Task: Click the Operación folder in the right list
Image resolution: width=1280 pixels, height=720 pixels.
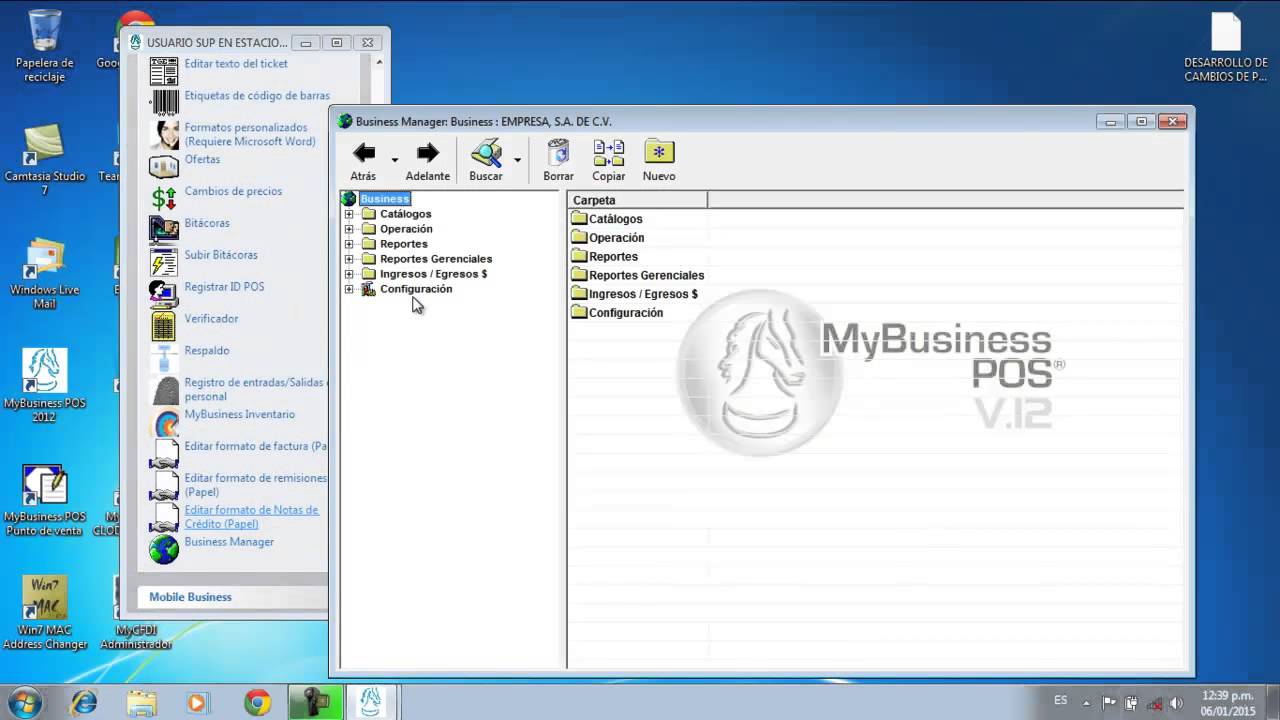Action: point(608,238)
